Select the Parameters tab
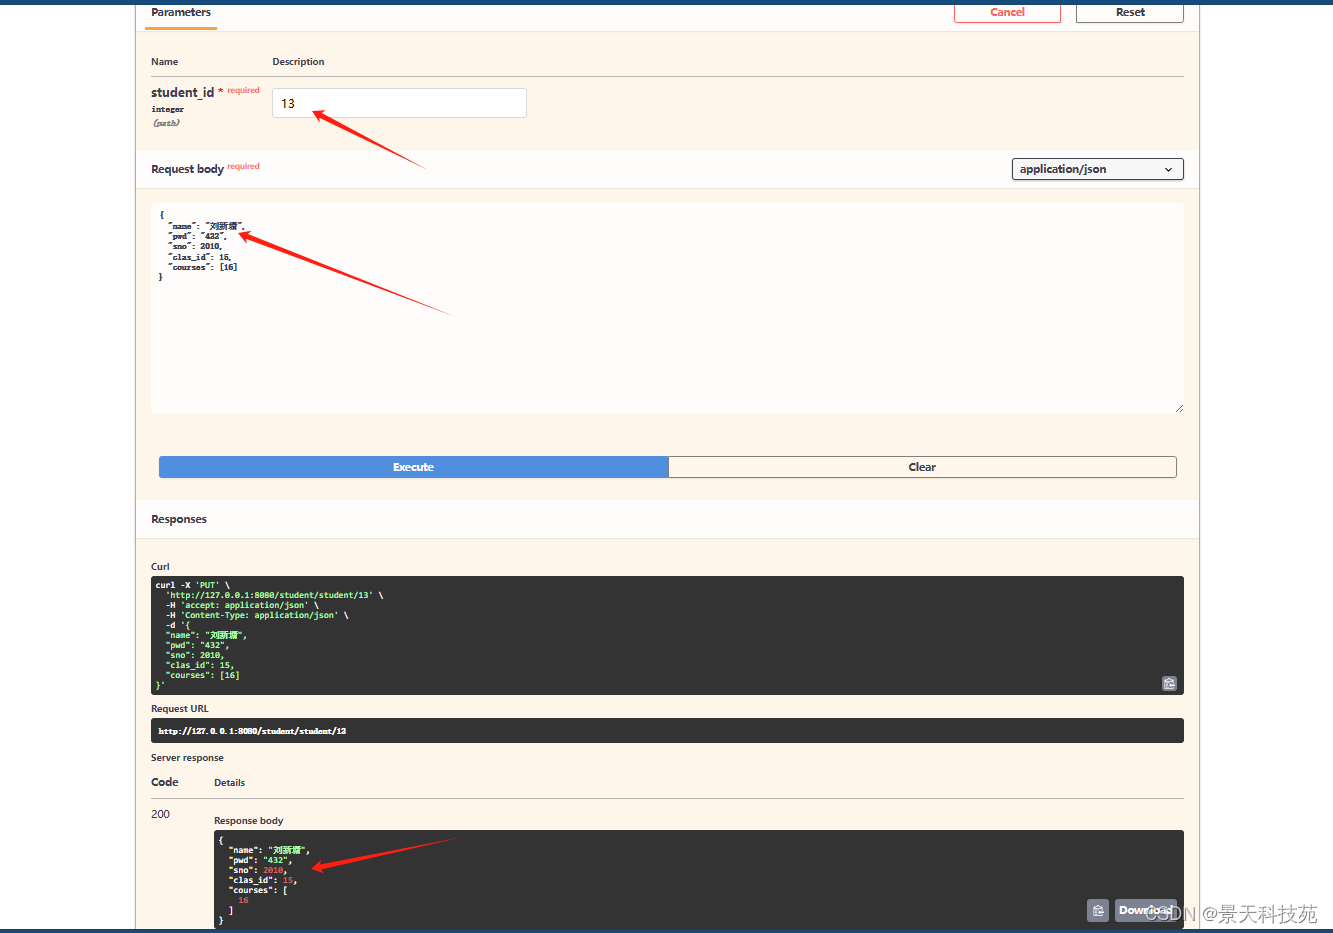 [181, 13]
